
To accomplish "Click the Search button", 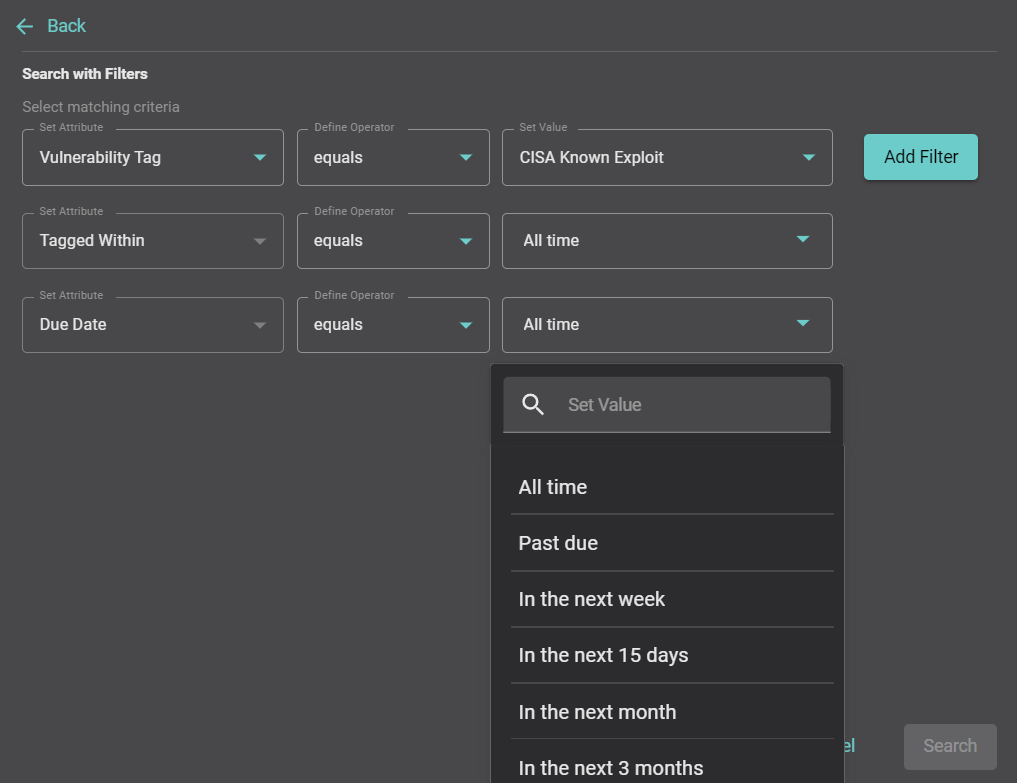I will point(950,747).
